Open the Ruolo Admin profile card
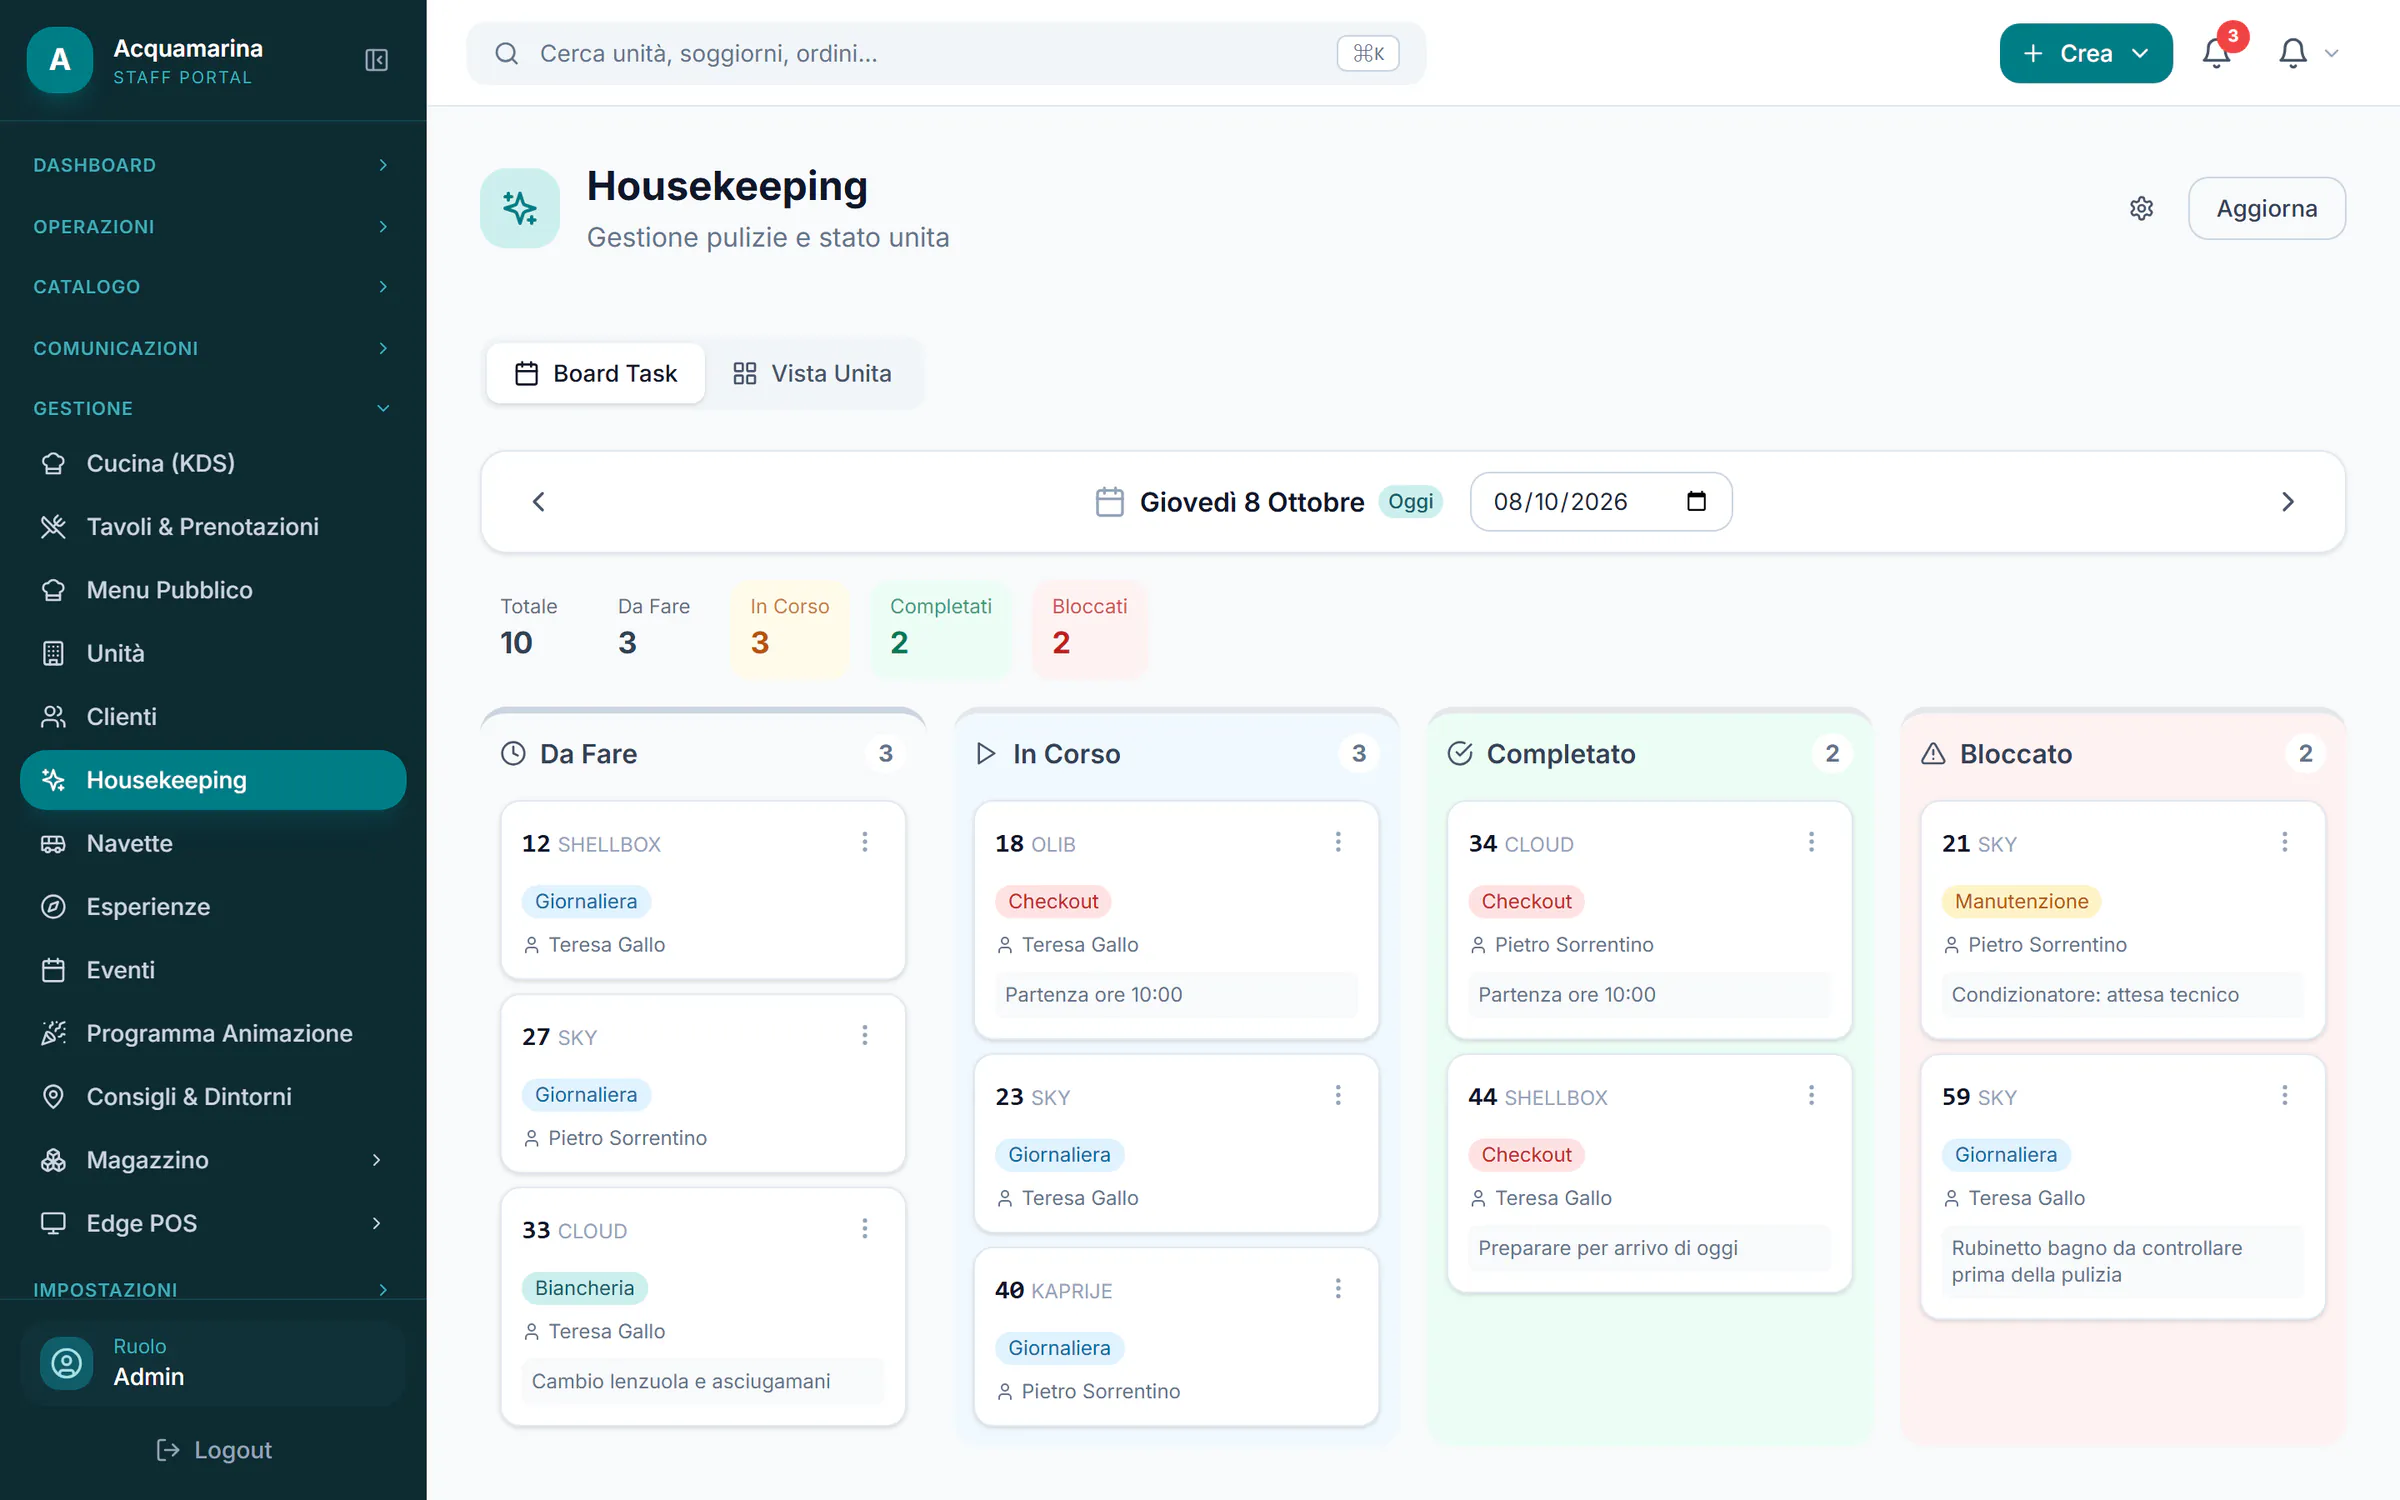This screenshot has width=2400, height=1500. click(213, 1362)
